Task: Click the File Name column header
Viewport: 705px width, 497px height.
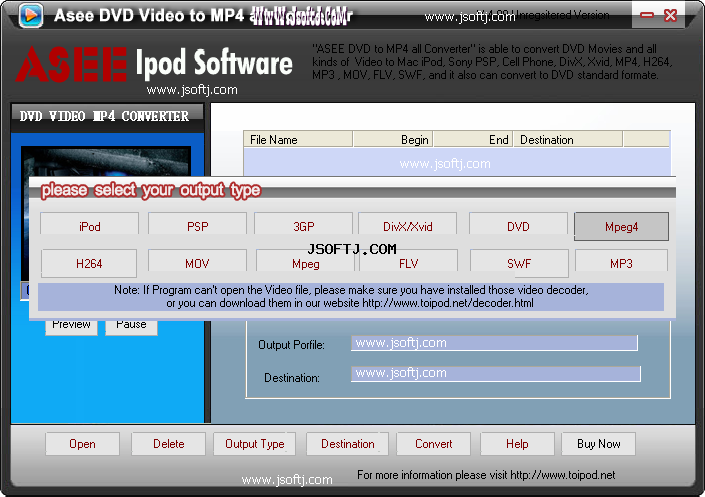Action: pos(298,139)
